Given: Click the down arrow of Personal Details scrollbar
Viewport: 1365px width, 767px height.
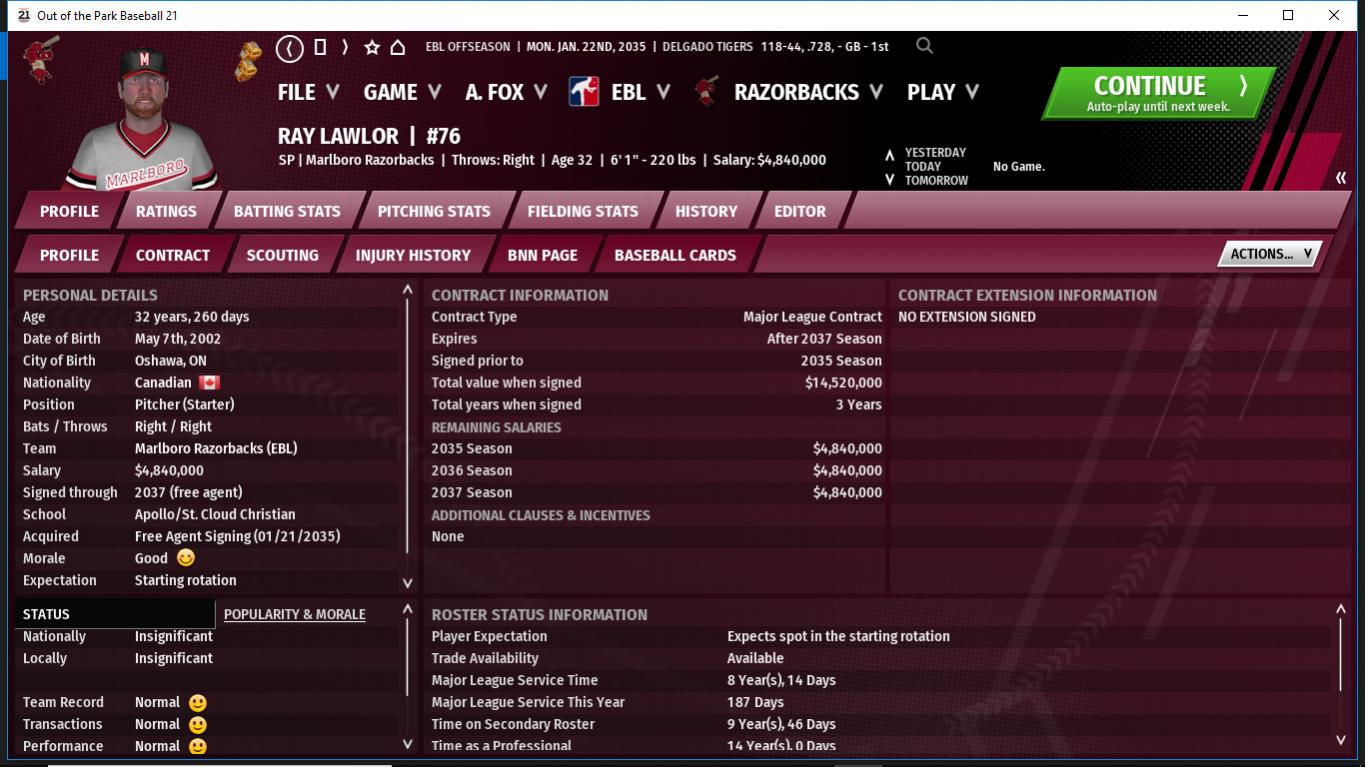Looking at the screenshot, I should 407,583.
